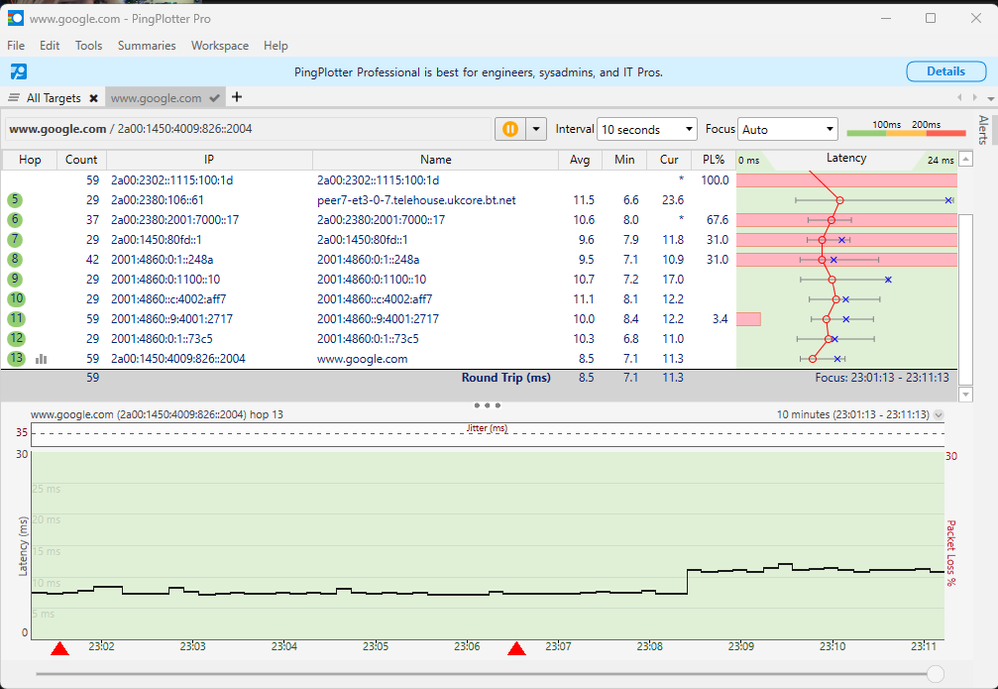The width and height of the screenshot is (998, 689).
Task: Add a new target tab with plus icon
Action: pyautogui.click(x=237, y=97)
